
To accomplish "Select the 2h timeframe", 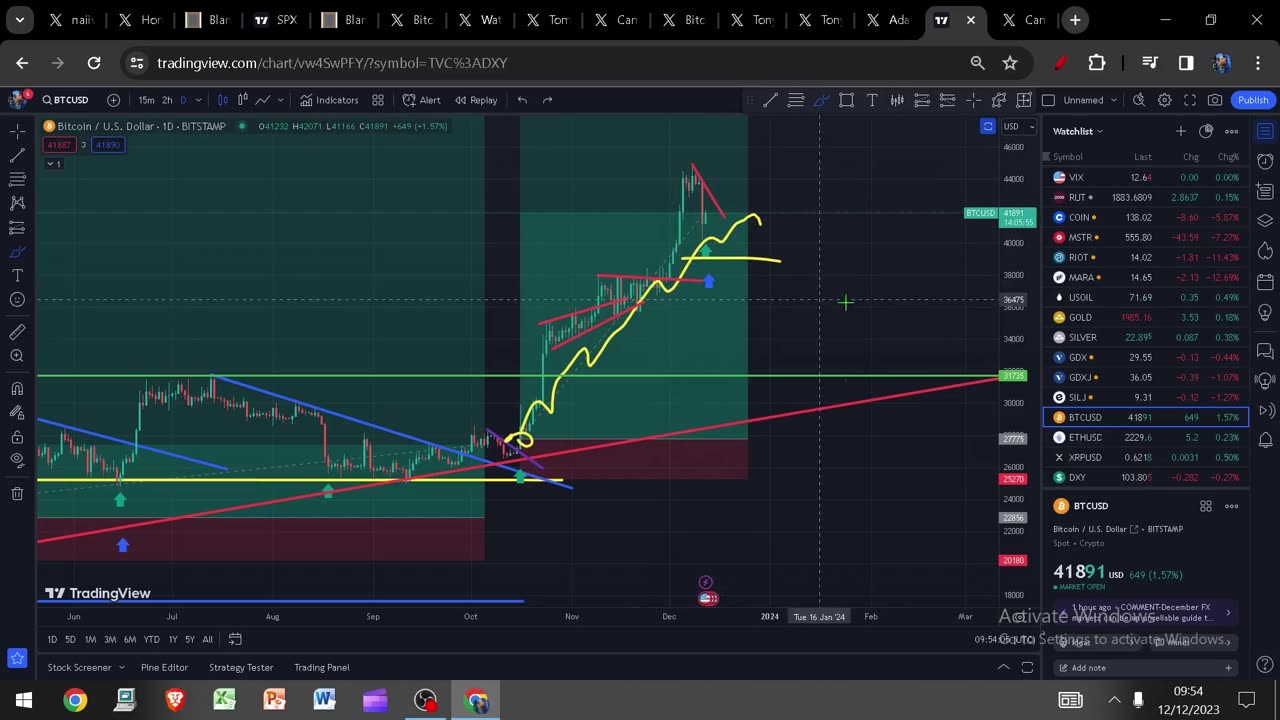I will tap(167, 100).
